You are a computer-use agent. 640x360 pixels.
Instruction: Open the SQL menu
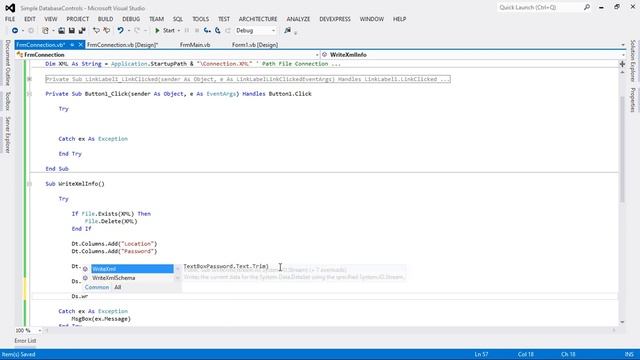point(178,19)
